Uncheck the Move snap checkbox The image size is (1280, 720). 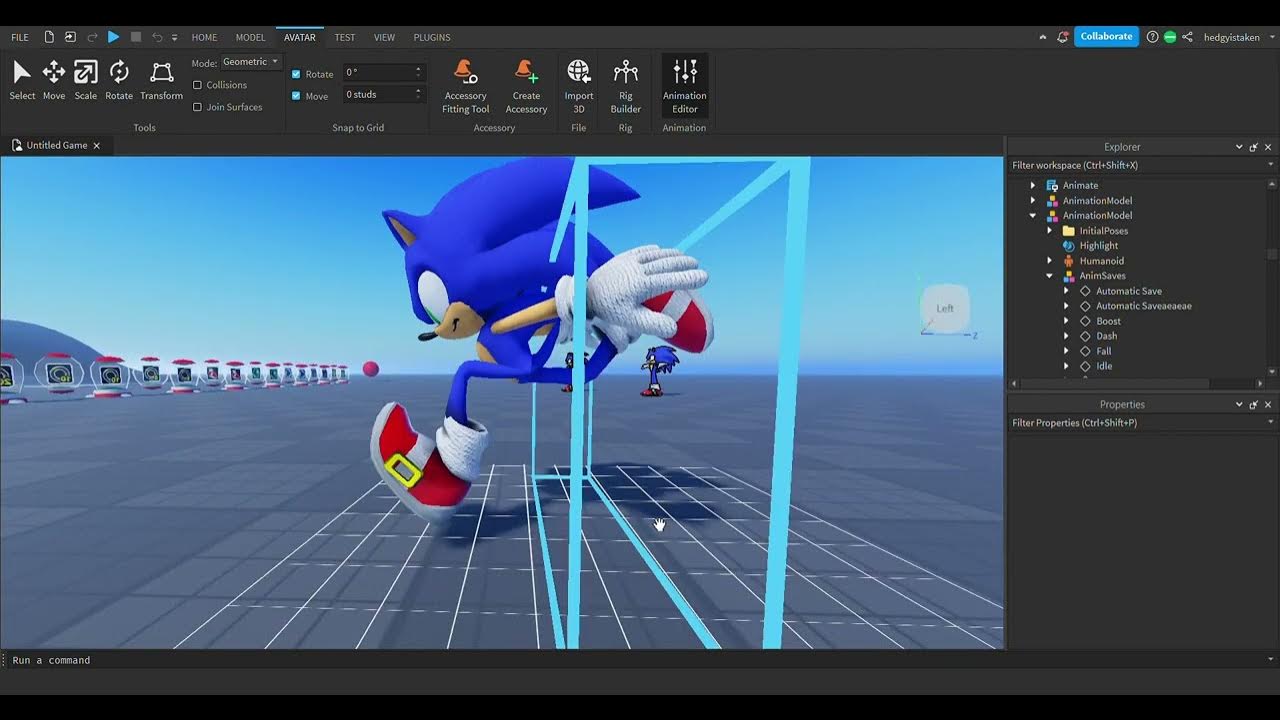296,96
